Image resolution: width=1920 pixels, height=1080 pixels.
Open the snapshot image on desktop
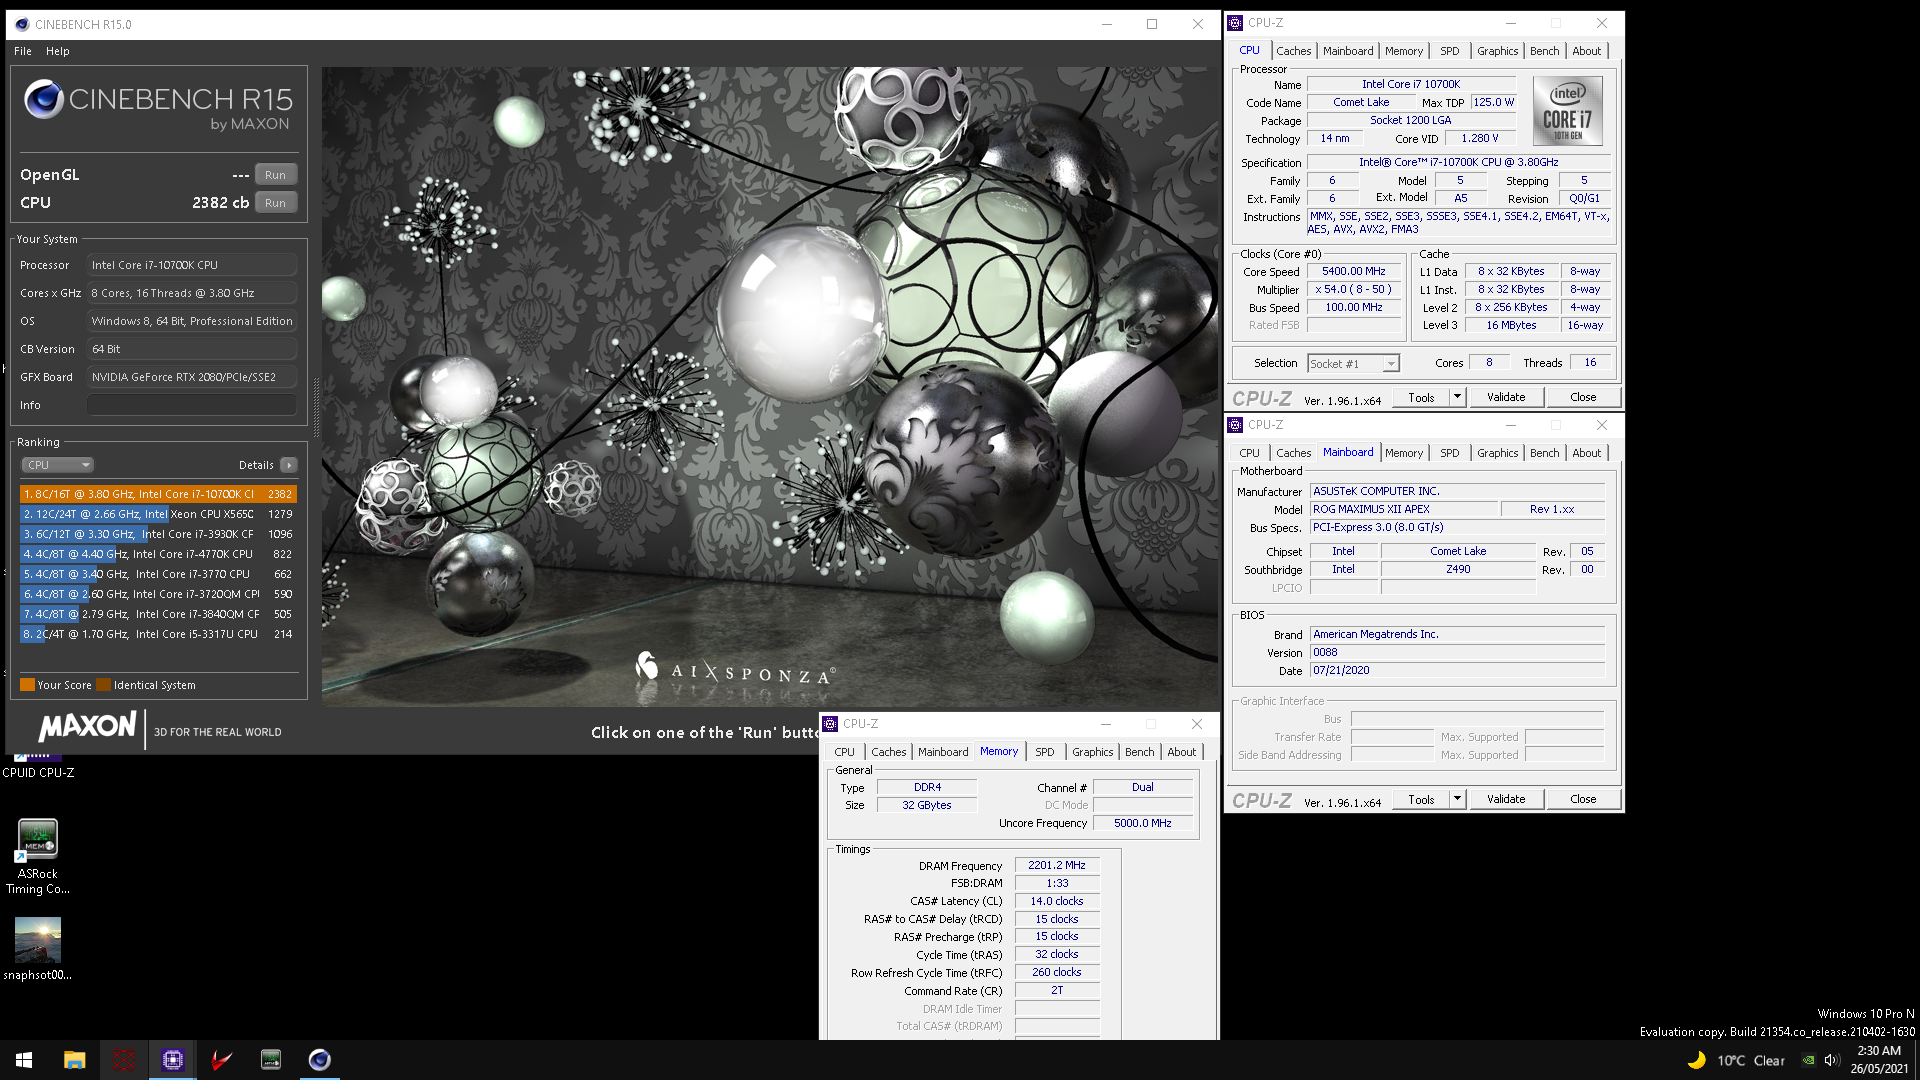click(38, 949)
